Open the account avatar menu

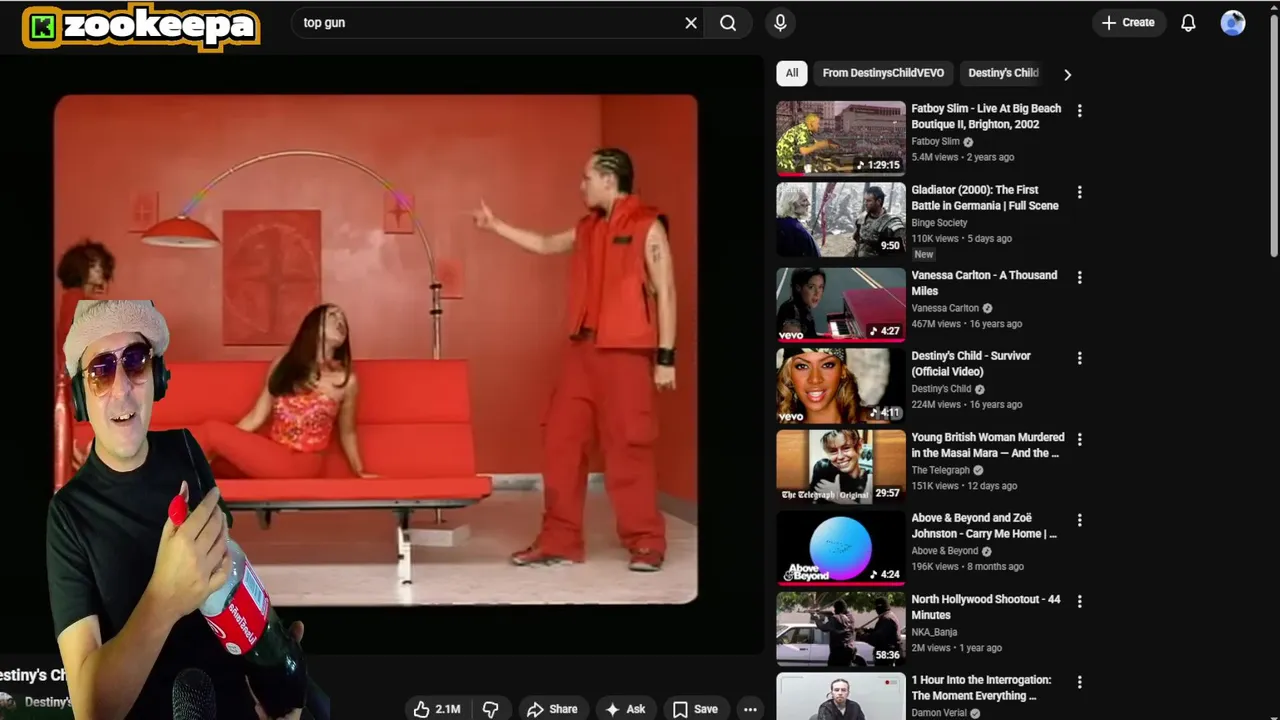coord(1233,23)
